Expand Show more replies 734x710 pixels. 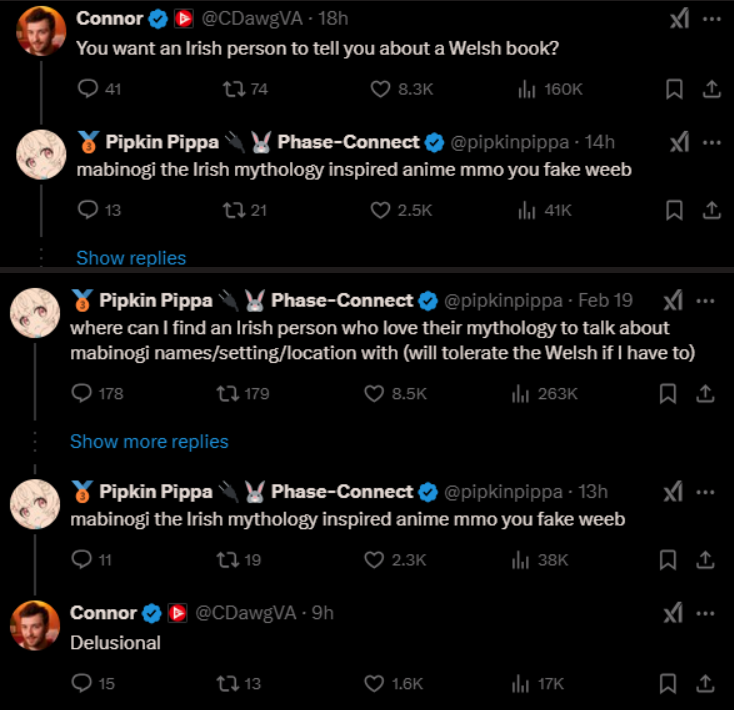tap(149, 441)
